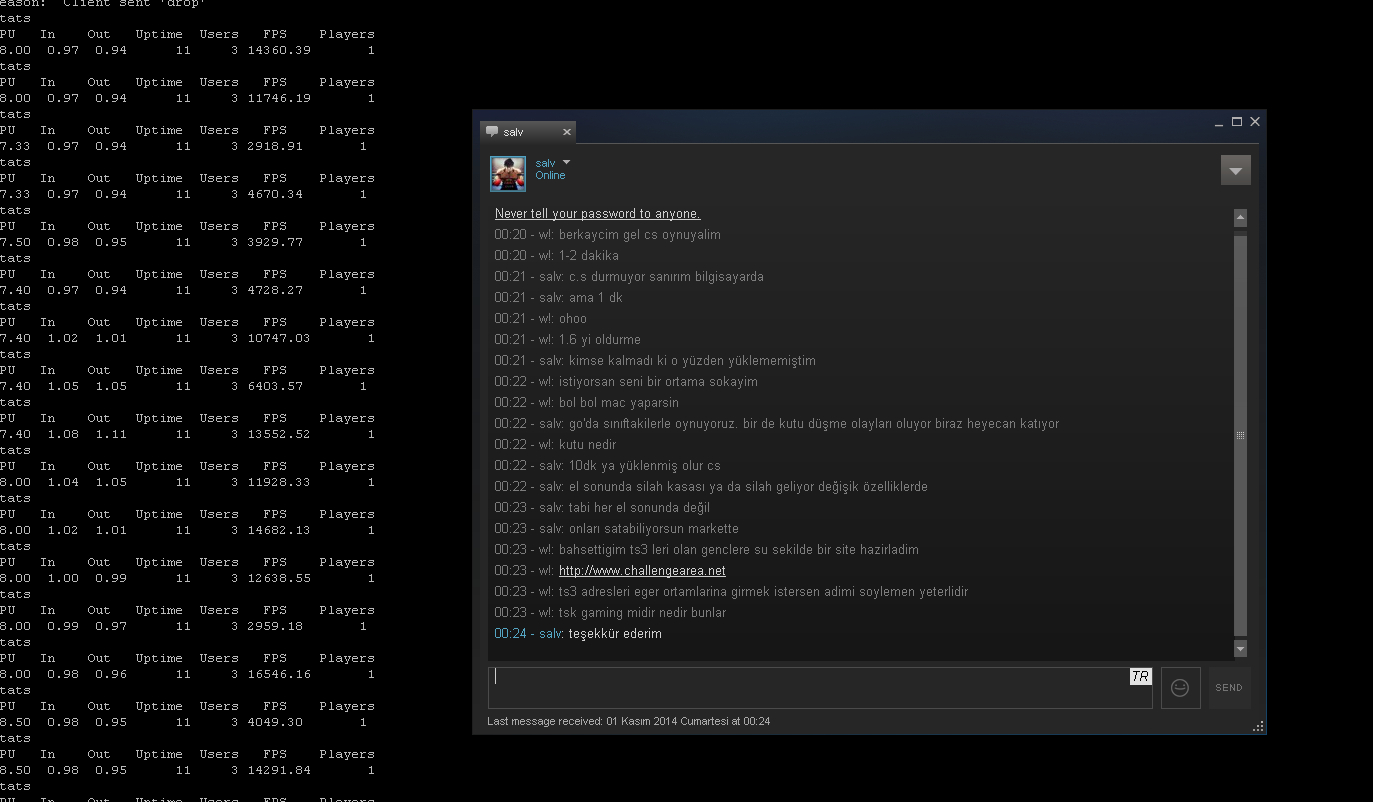Click message 'tabi her el sonunda değil'
Screen dimensions: 1373x802
pyautogui.click(x=640, y=508)
